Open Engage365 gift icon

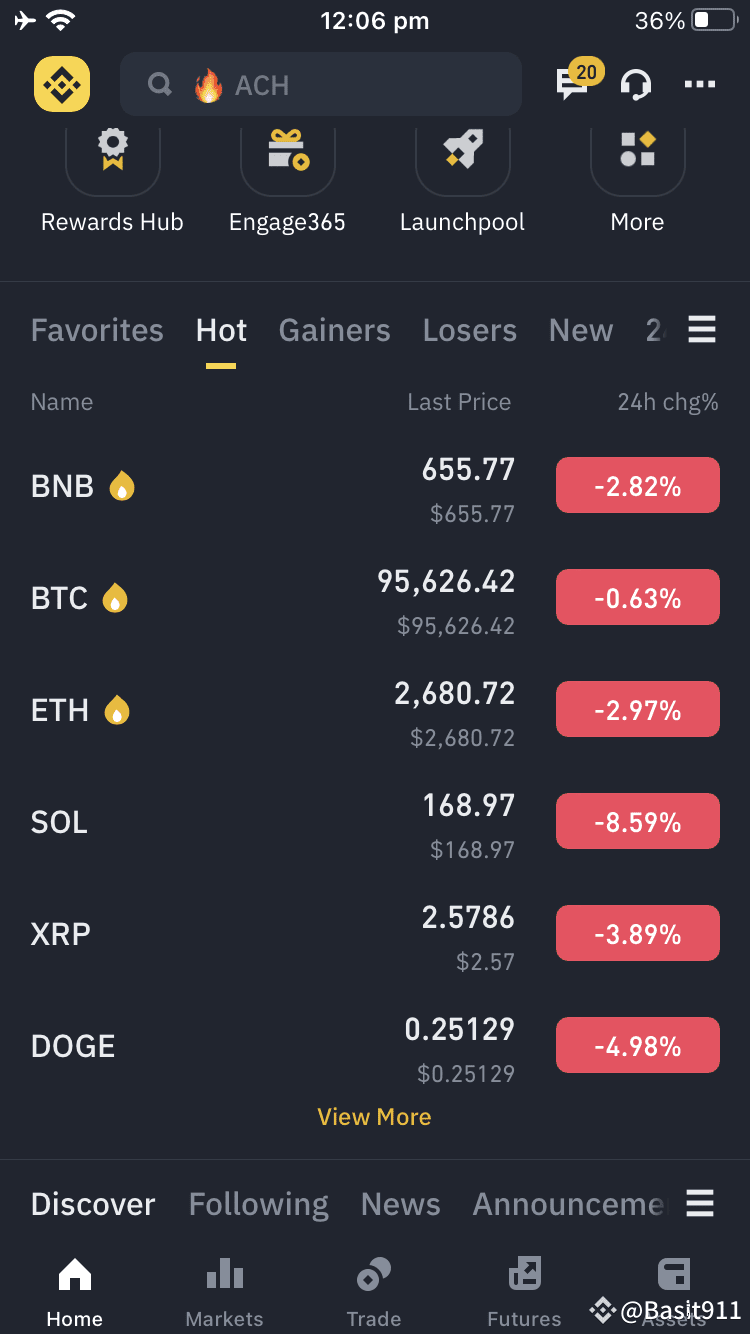click(x=287, y=152)
